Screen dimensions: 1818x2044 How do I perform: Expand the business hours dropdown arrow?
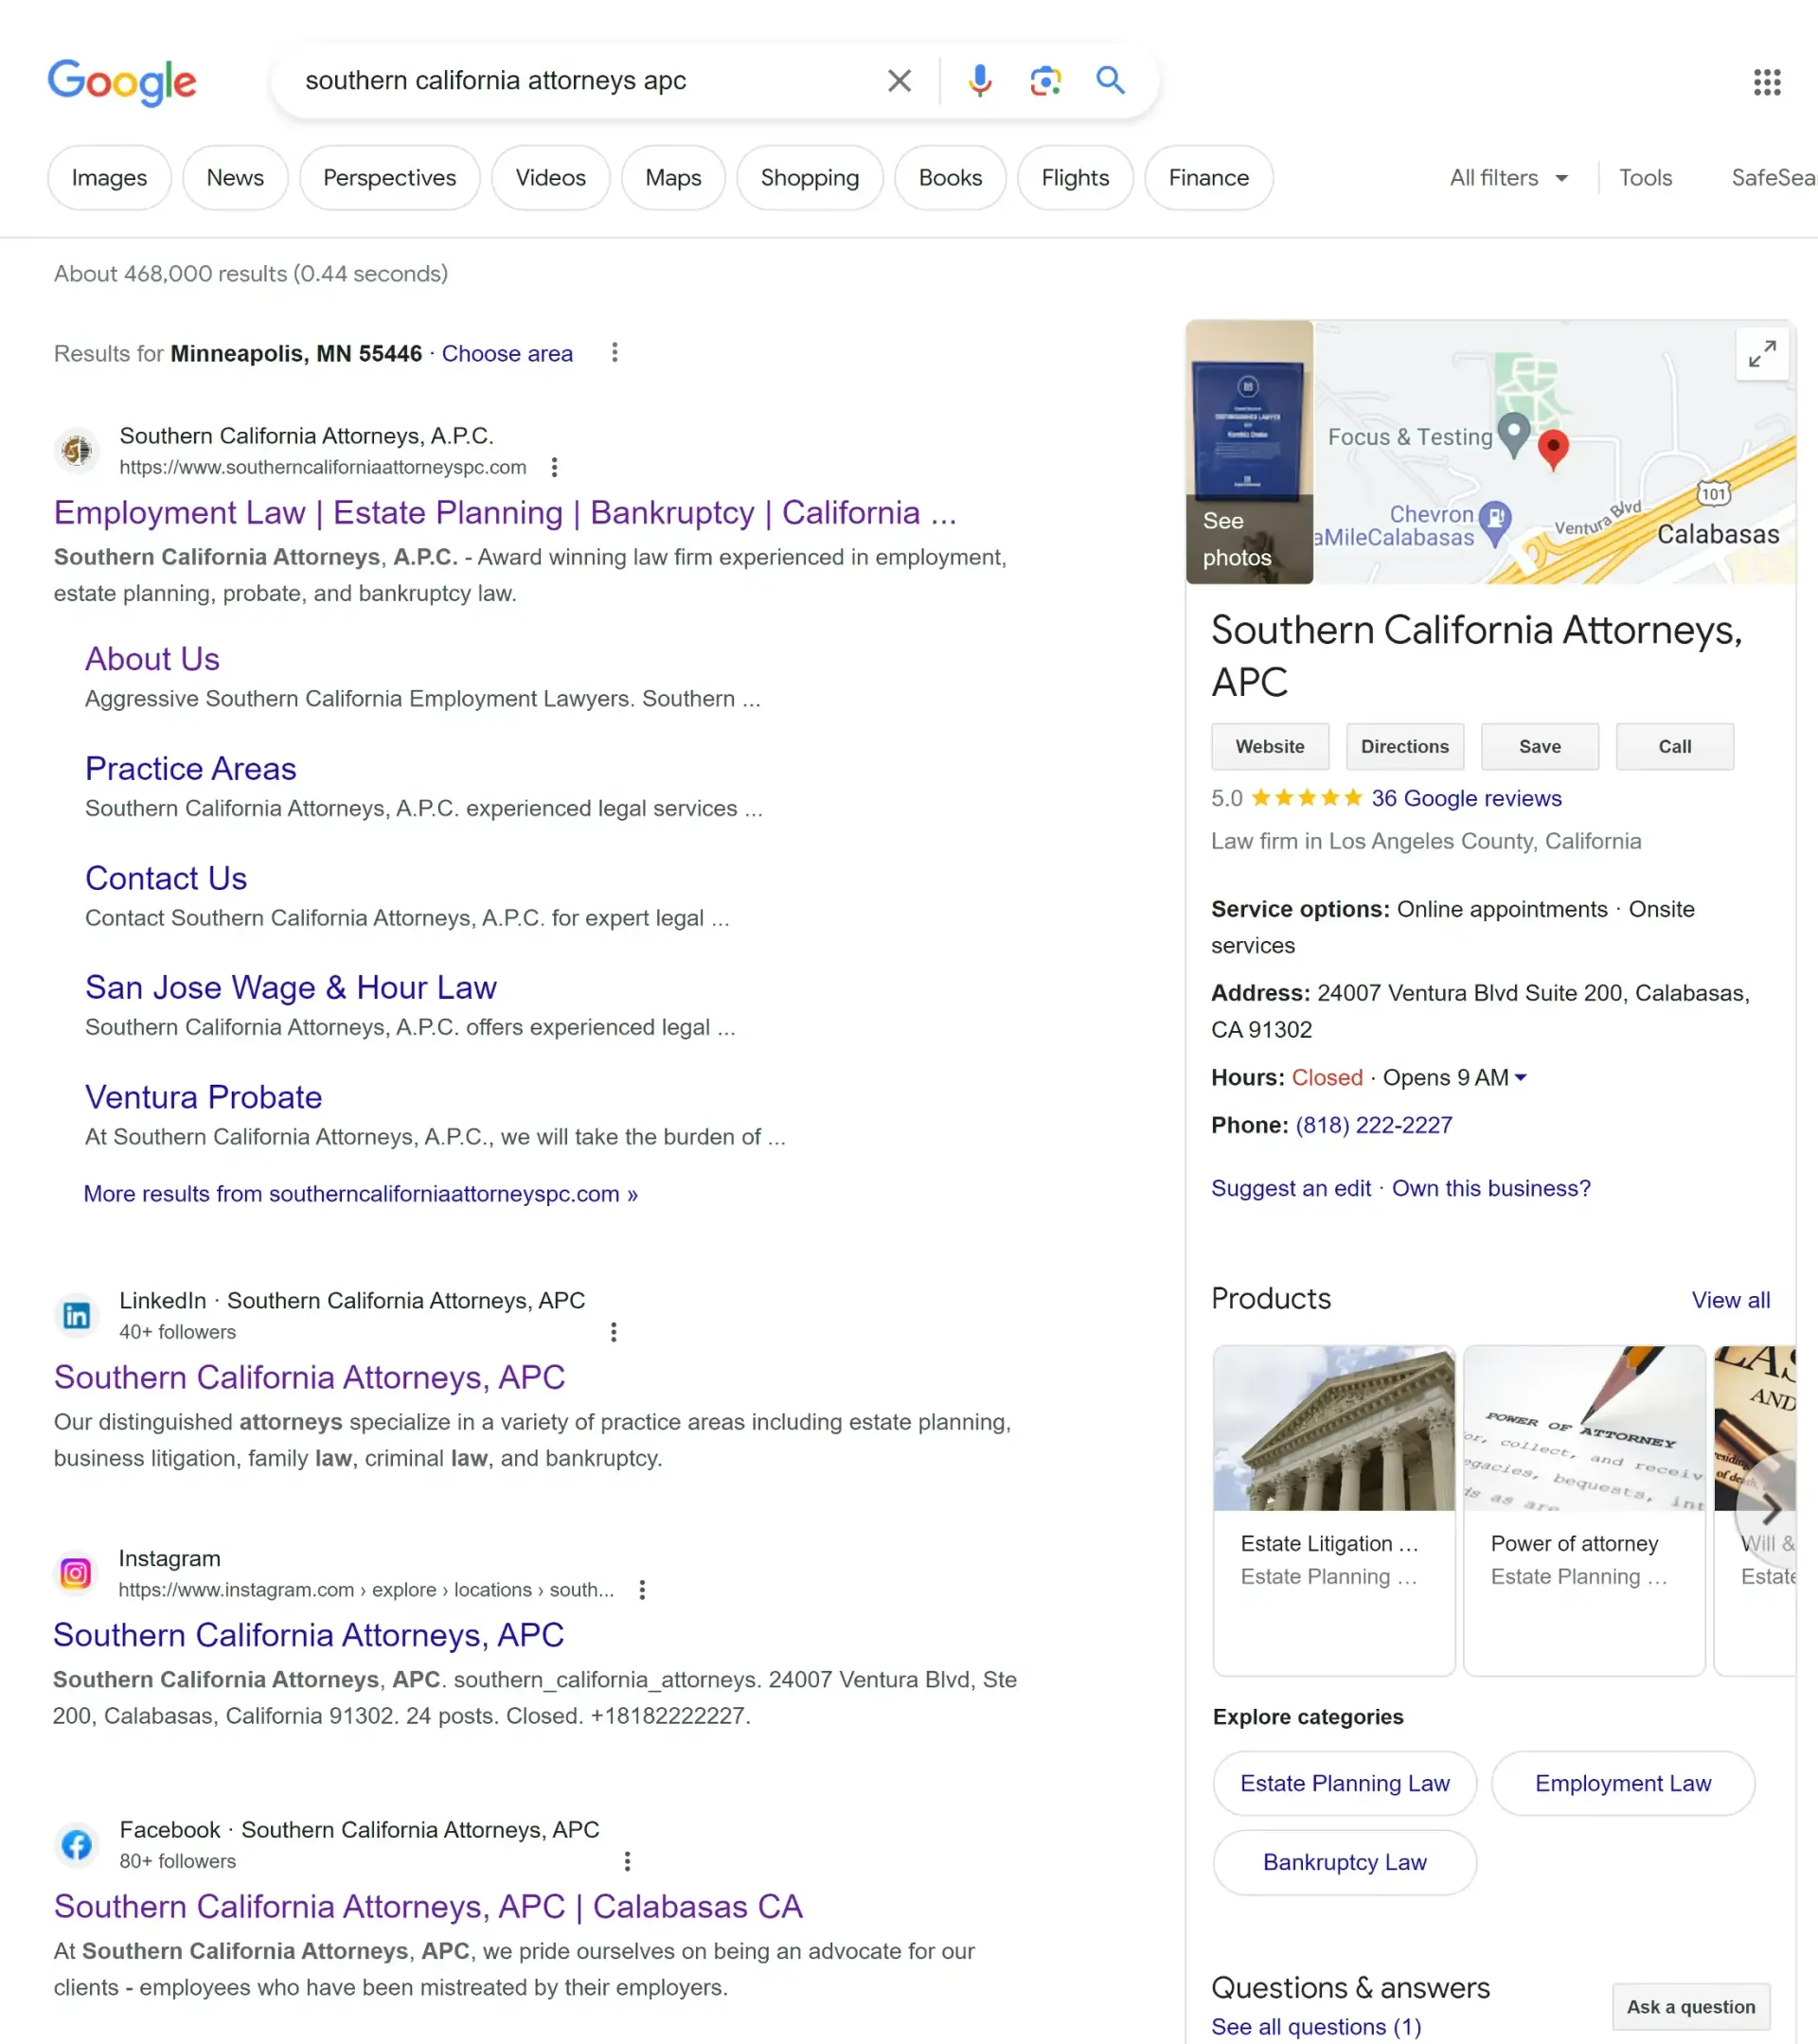click(1521, 1077)
